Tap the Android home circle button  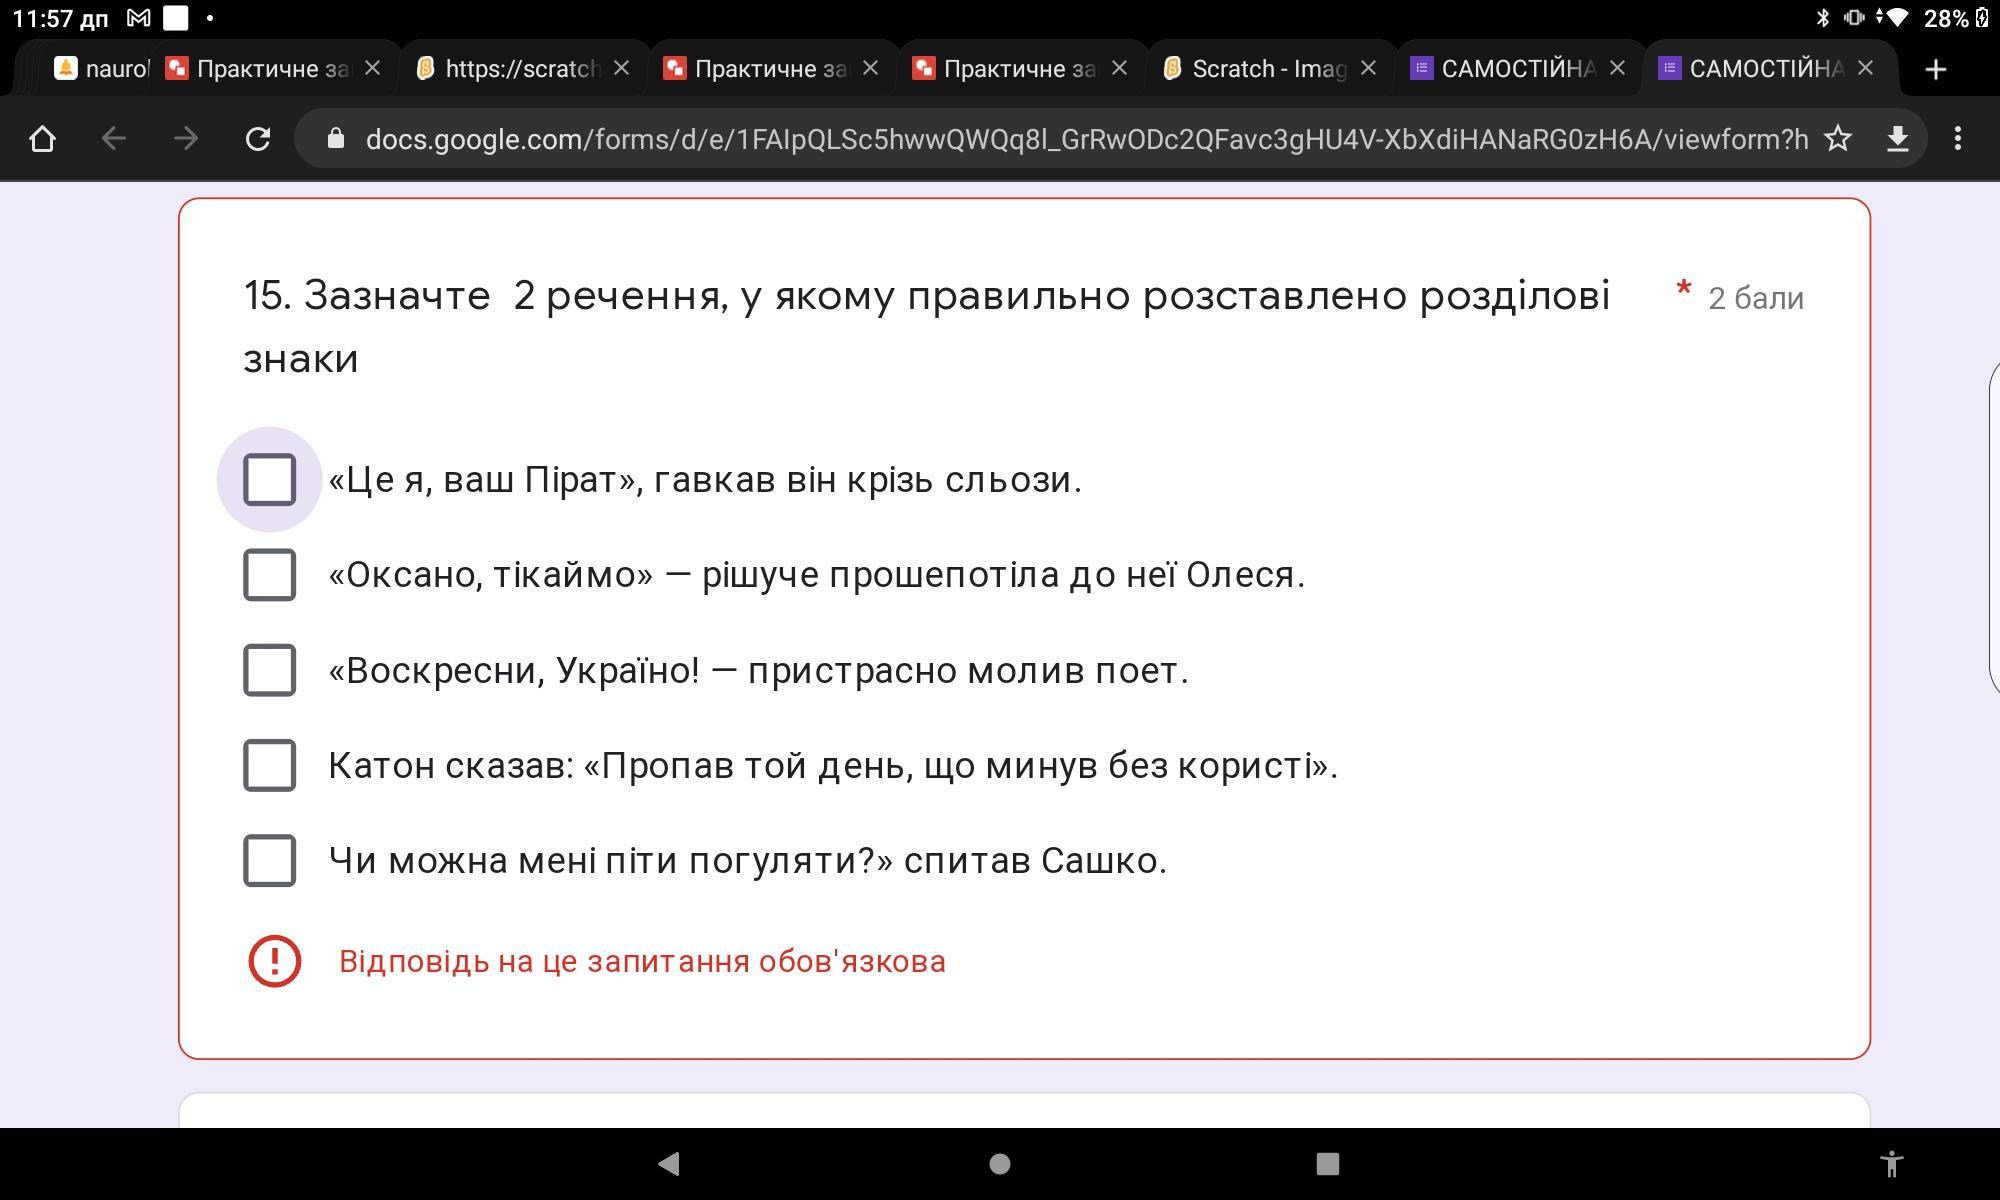click(999, 1164)
